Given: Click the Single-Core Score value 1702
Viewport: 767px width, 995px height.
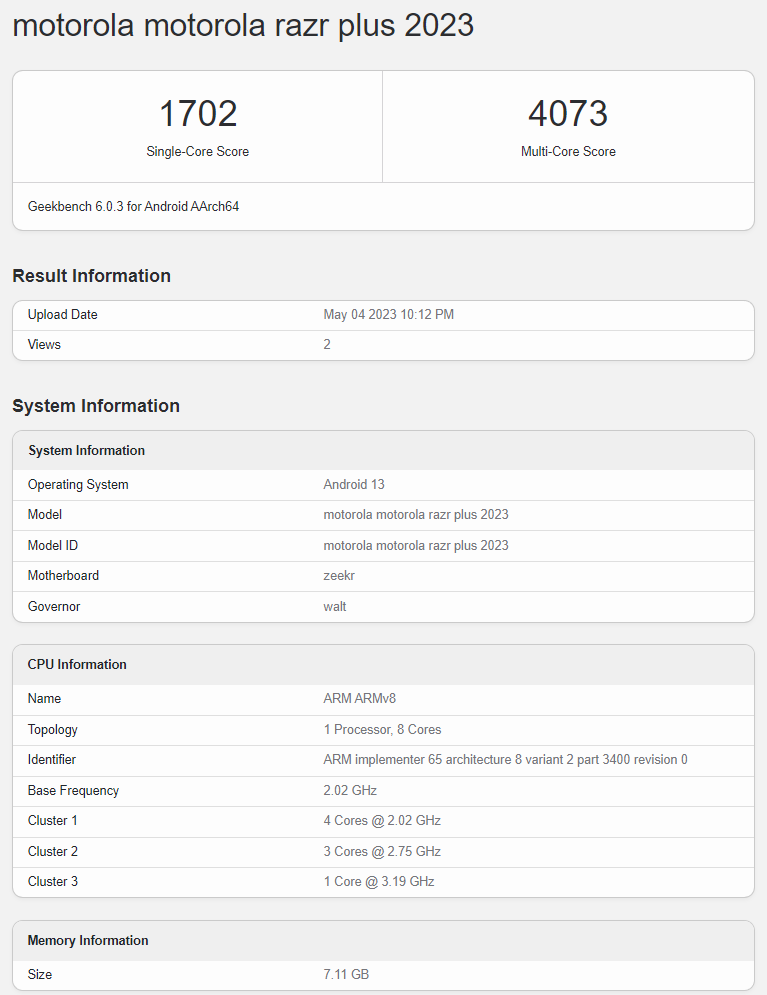Looking at the screenshot, I should coord(198,114).
